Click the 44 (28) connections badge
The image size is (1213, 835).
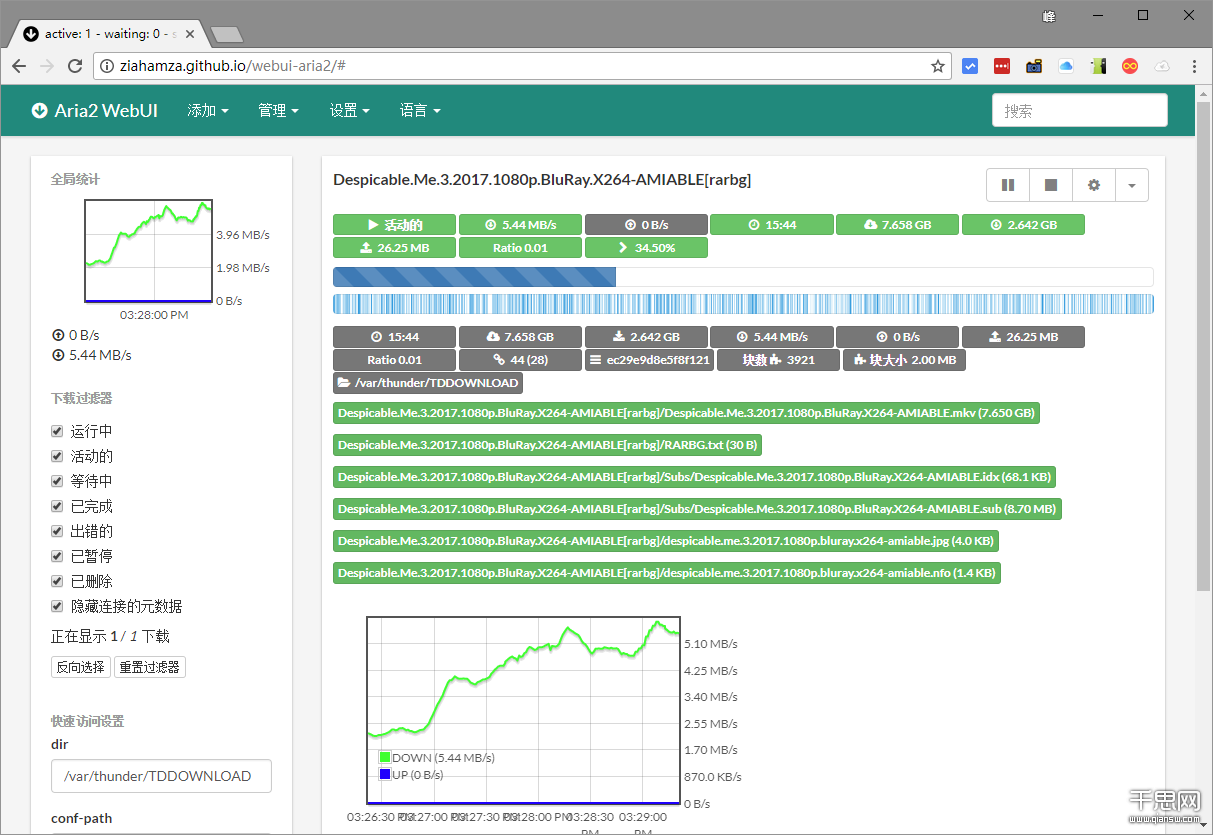click(x=520, y=360)
